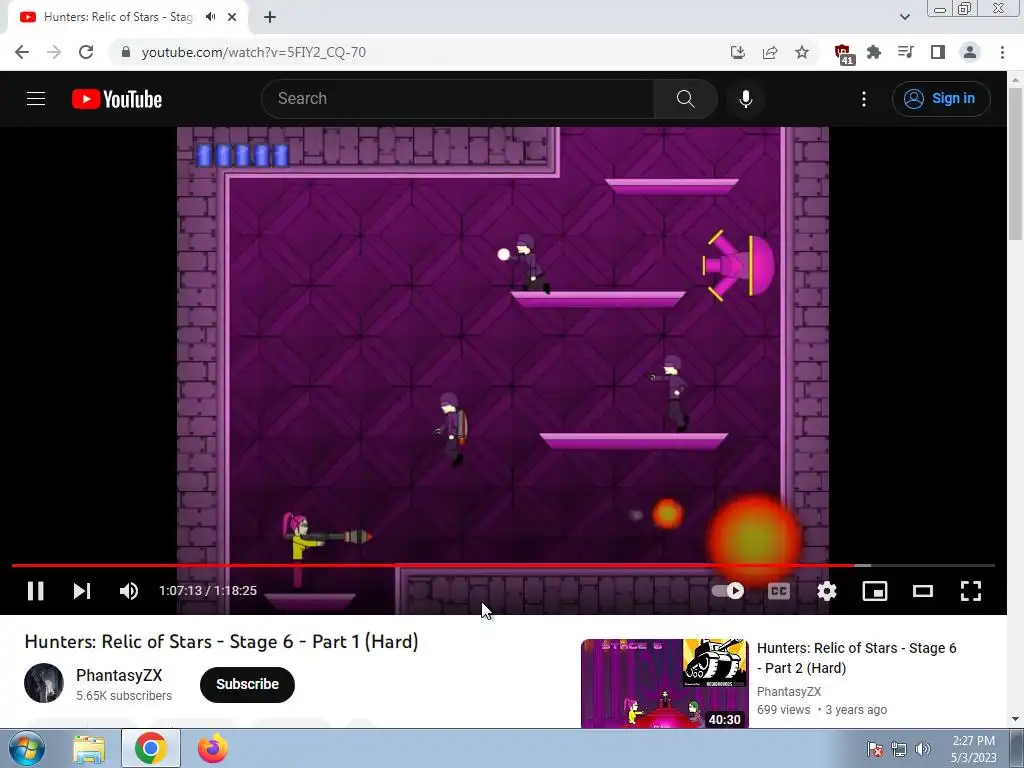
Task: Open Windows Explorer from taskbar
Action: [x=88, y=748]
